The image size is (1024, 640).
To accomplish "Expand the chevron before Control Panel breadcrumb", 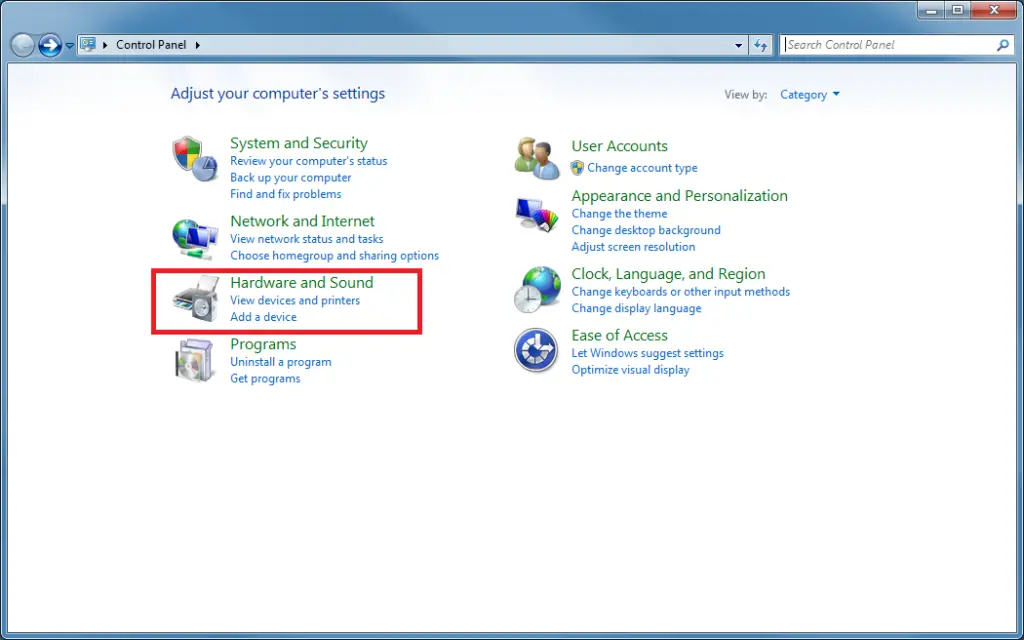I will coord(105,45).
